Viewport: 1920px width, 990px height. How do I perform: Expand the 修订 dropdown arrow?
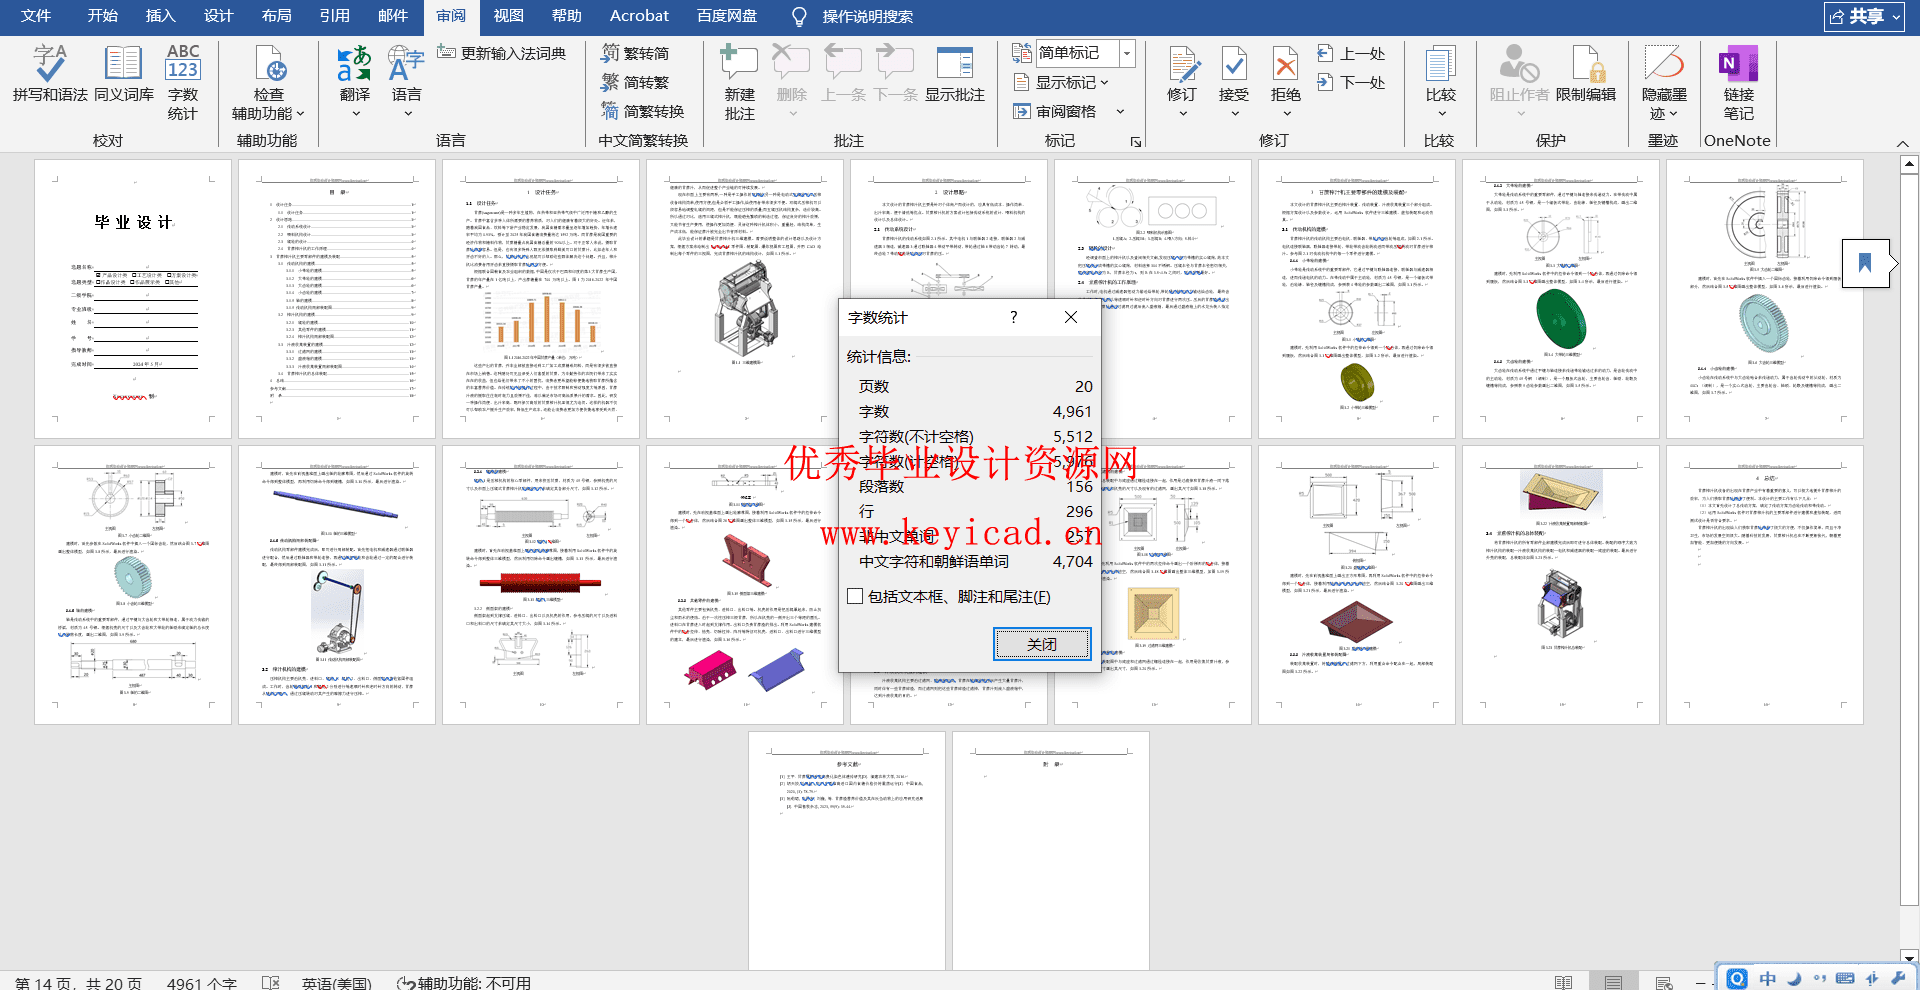[x=1182, y=114]
